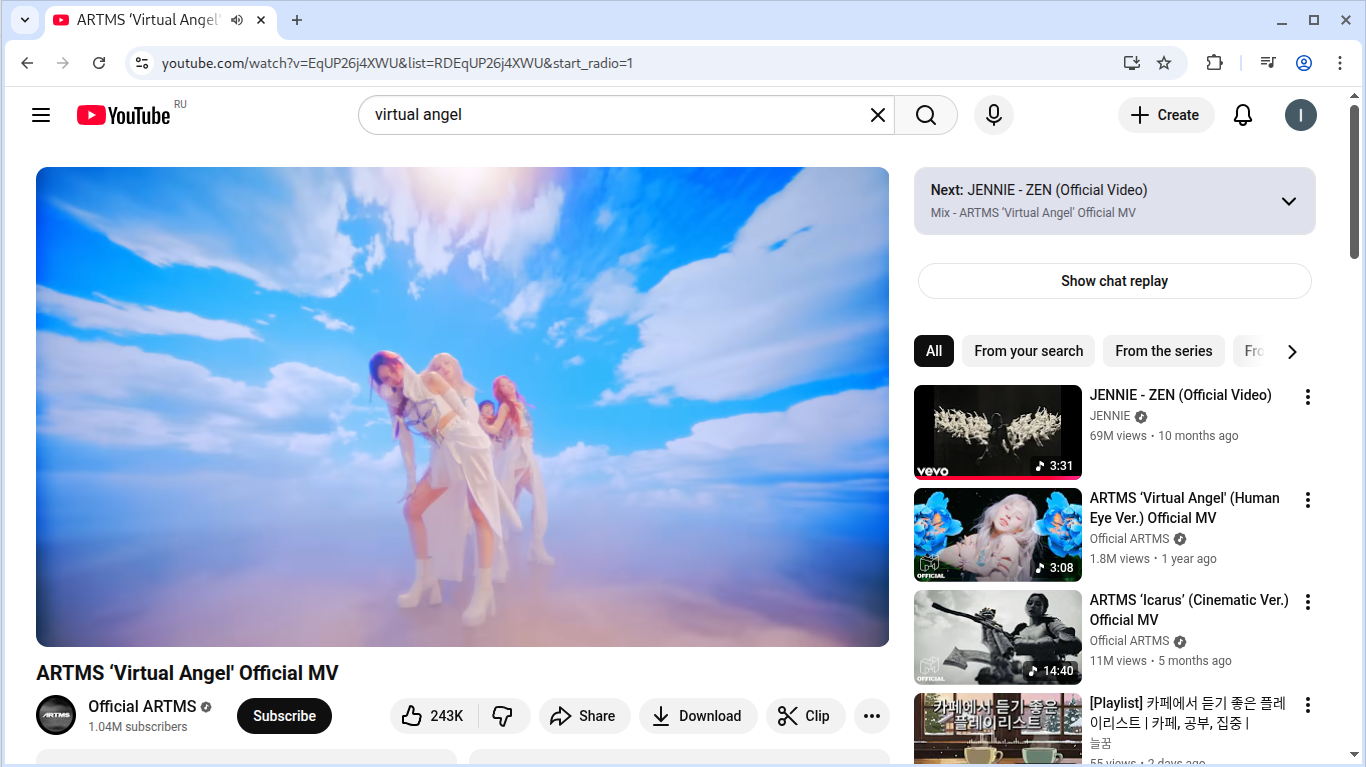The width and height of the screenshot is (1366, 767).
Task: Click the magnifier search button
Action: pos(926,115)
